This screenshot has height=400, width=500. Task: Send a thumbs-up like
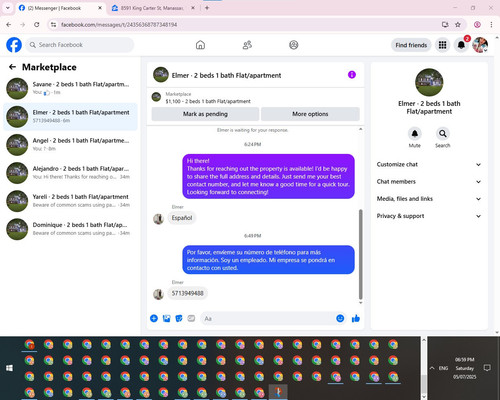pyautogui.click(x=356, y=318)
